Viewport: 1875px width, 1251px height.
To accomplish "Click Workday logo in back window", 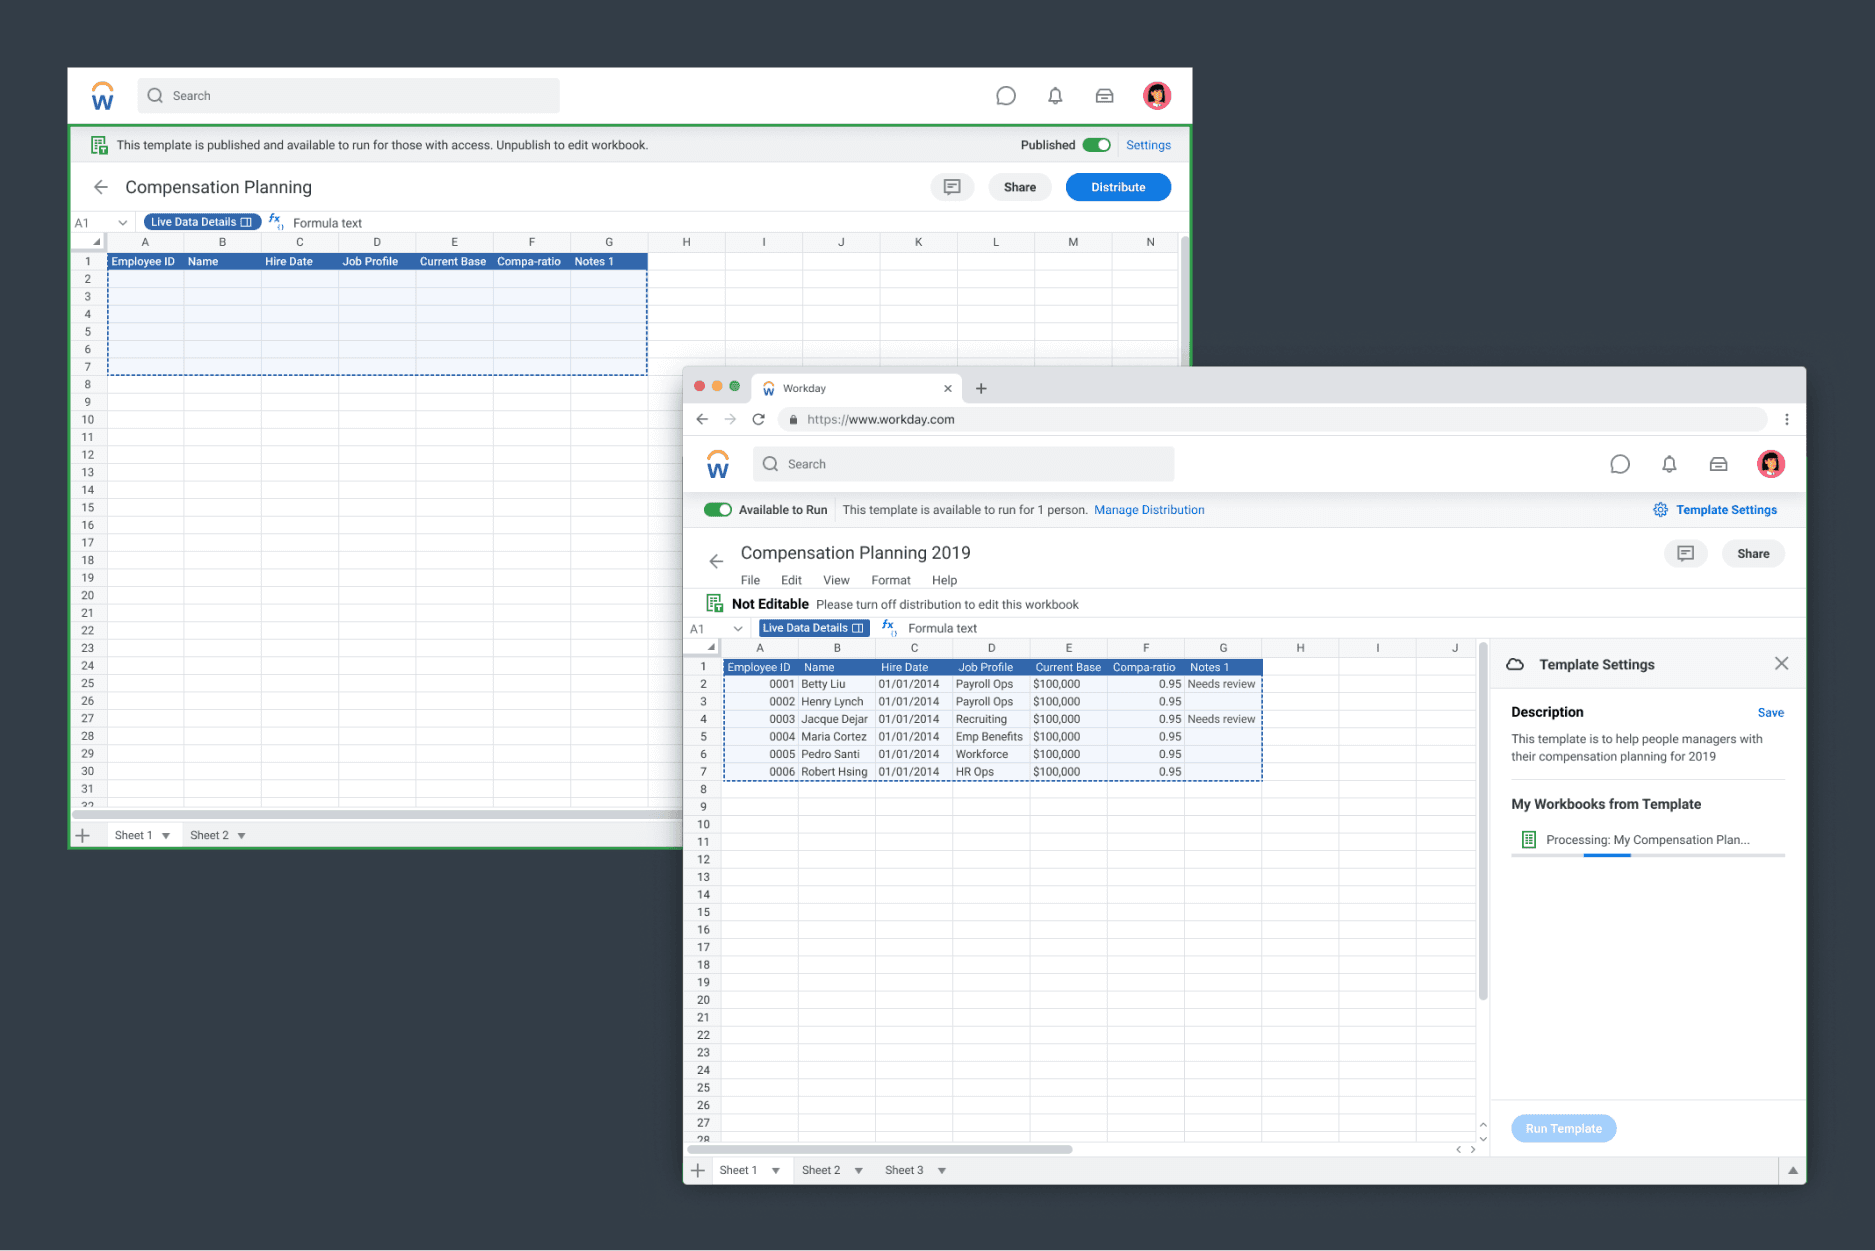I will coord(102,96).
